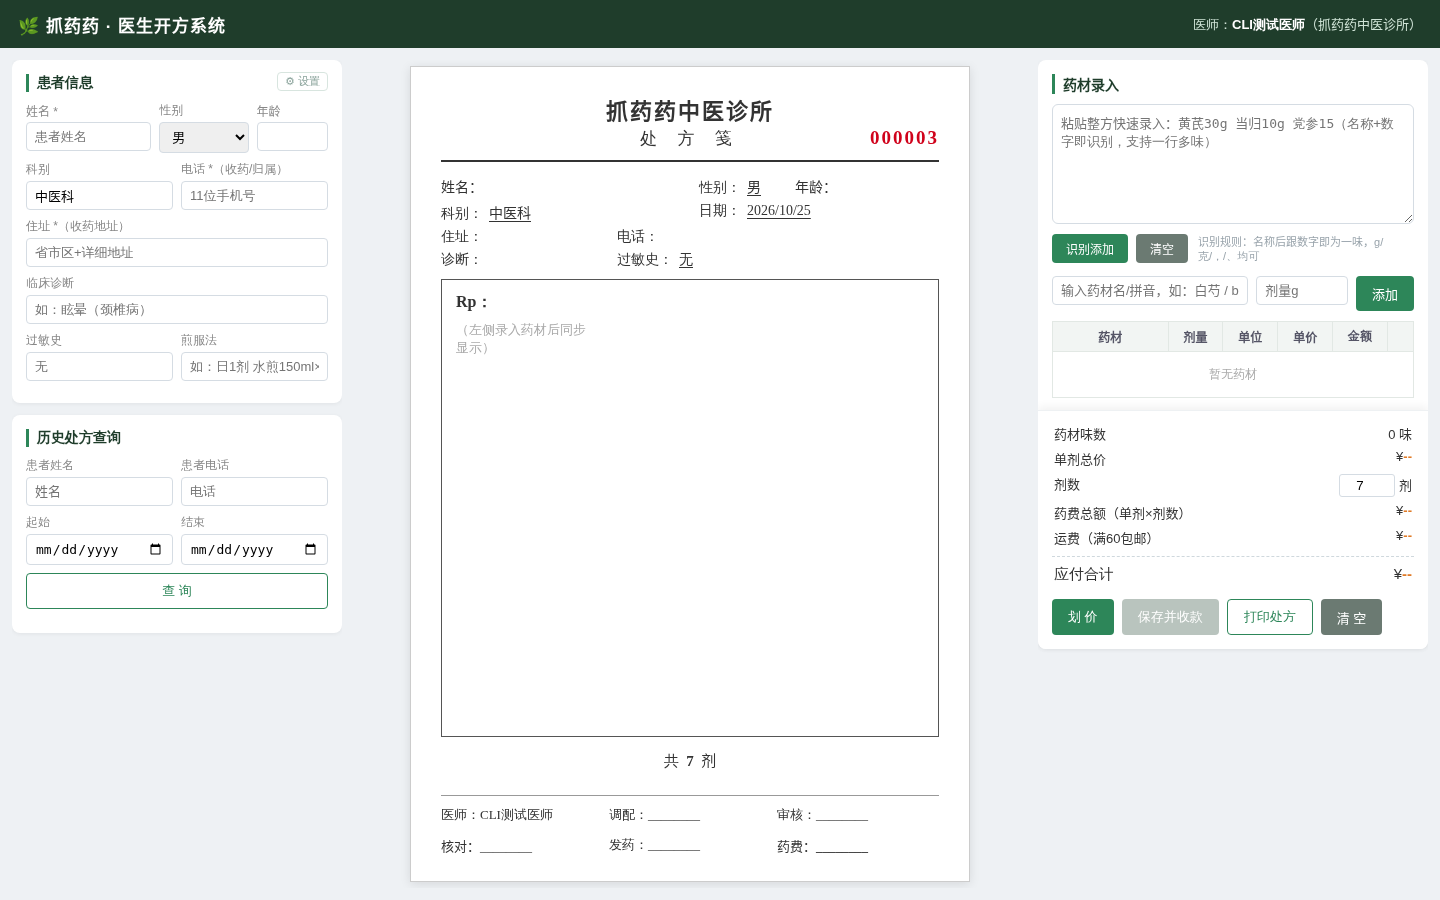
Task: Click the 共 7 剂 text on prescription
Action: tap(690, 761)
